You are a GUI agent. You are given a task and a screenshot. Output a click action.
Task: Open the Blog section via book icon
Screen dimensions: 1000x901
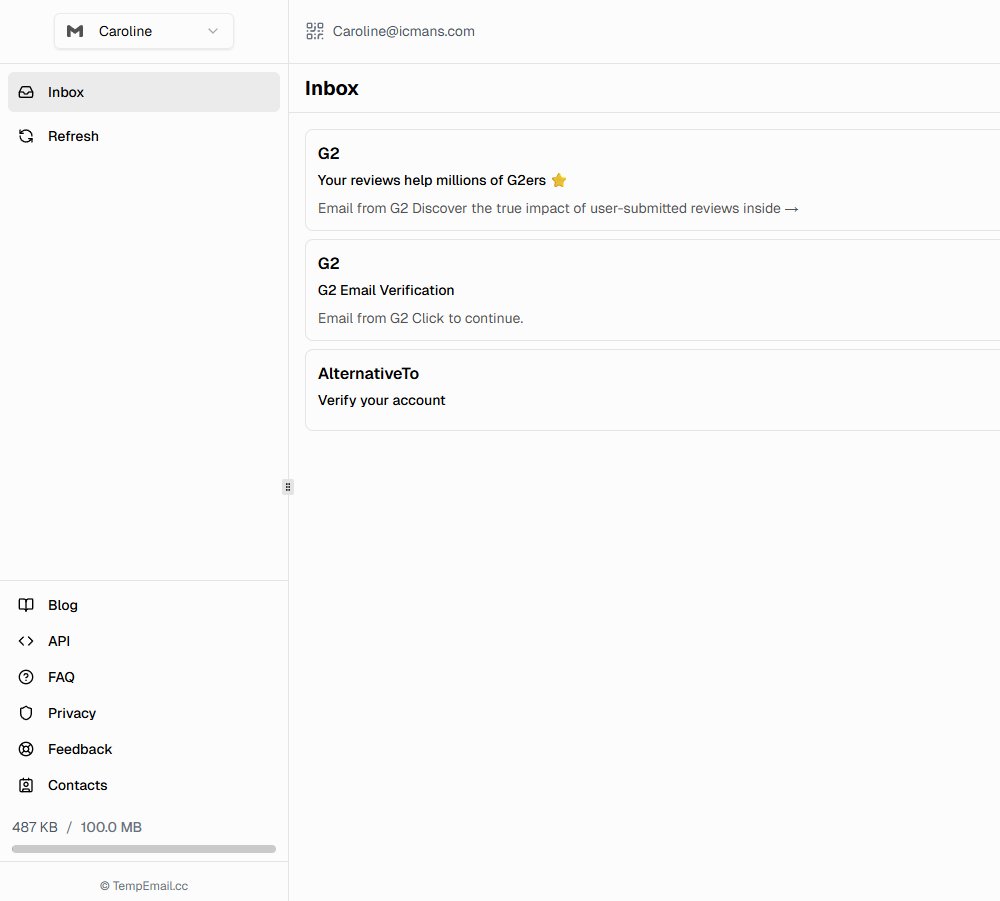[26, 605]
